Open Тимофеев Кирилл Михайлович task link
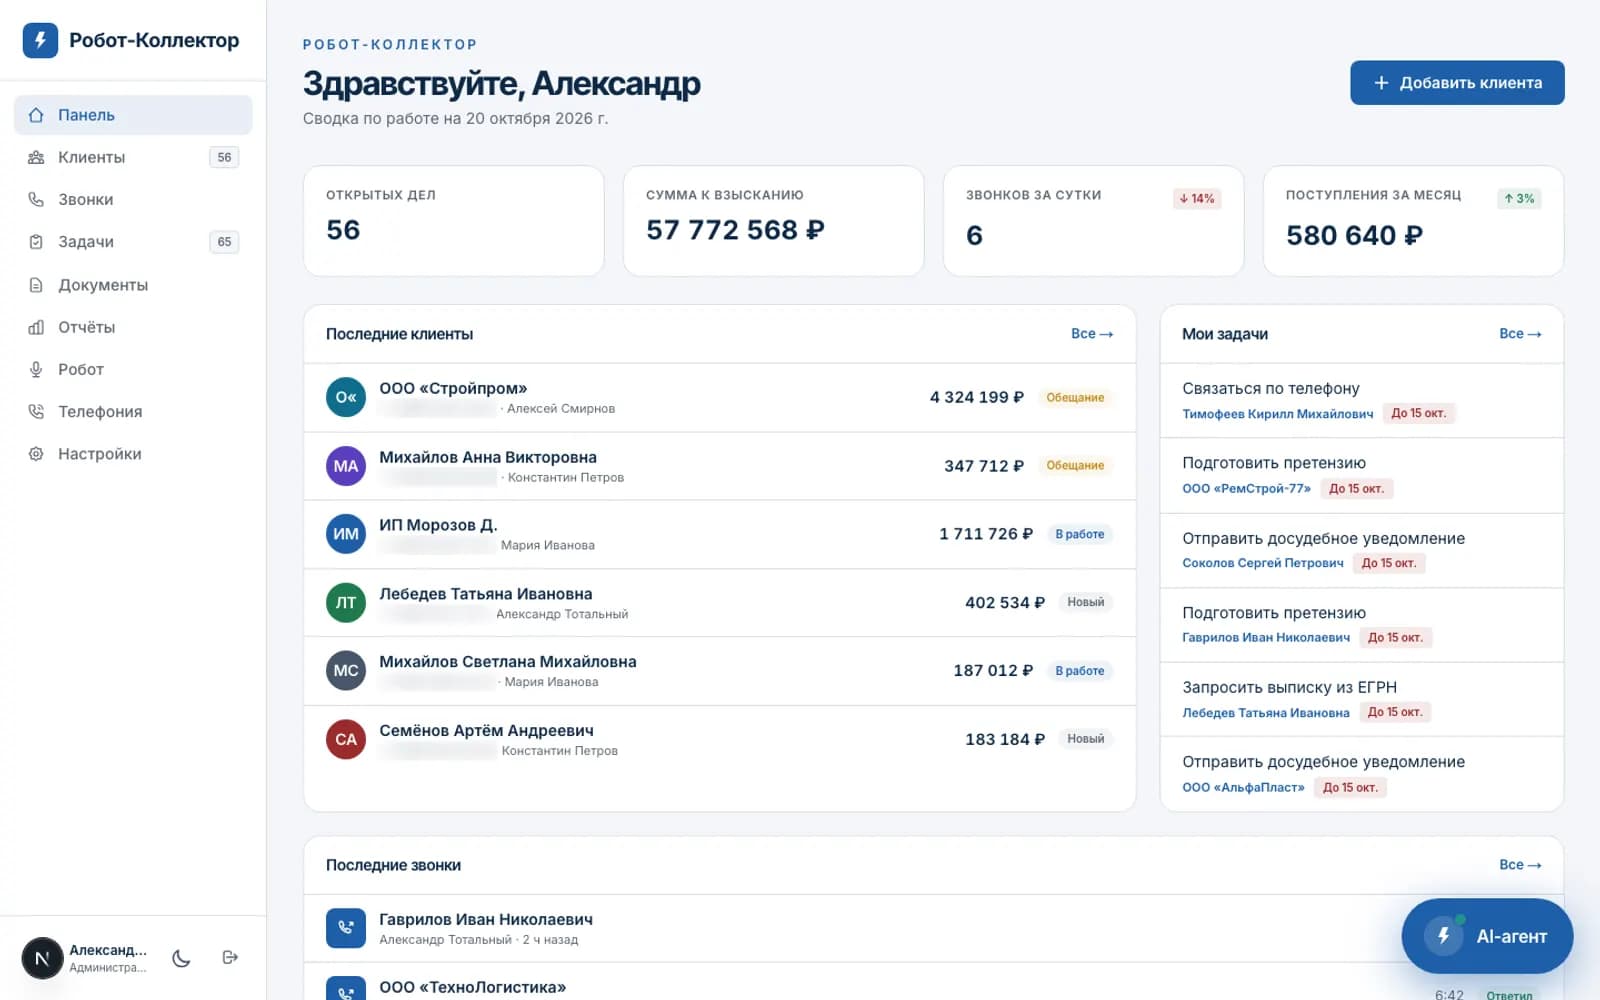Screen dimensions: 1600x1000 (1277, 414)
